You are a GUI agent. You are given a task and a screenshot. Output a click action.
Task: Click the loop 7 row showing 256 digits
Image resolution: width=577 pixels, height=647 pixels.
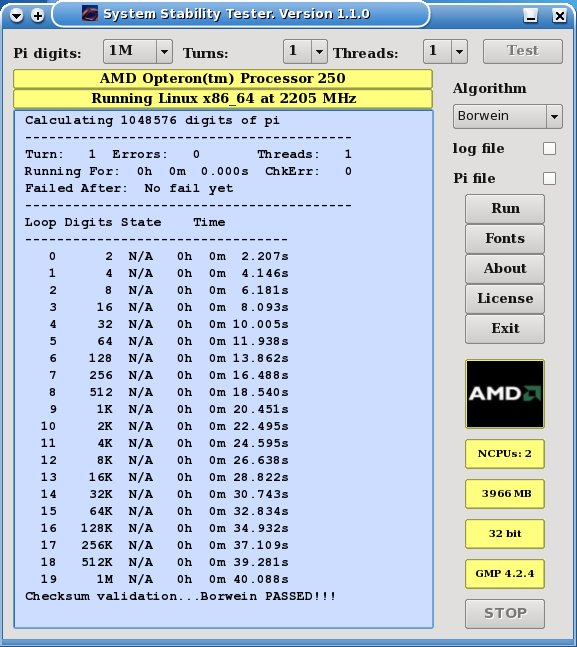tap(168, 375)
